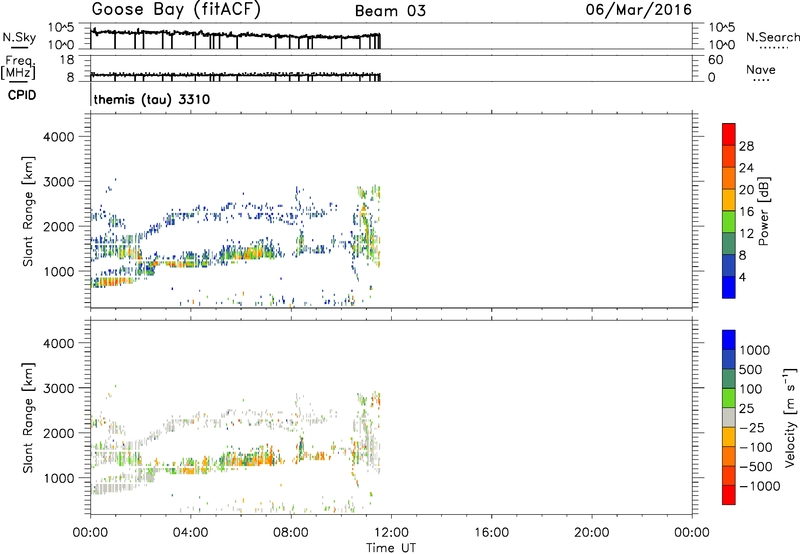800x554 pixels.
Task: Click the 'themis (tau) 3310' CPID text
Action: 152,99
